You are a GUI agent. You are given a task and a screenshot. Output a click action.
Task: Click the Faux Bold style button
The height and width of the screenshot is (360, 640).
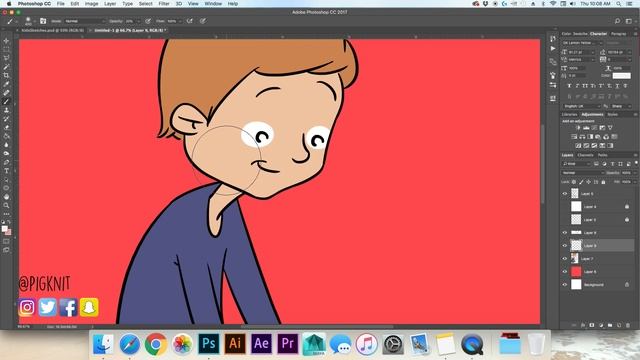click(569, 86)
